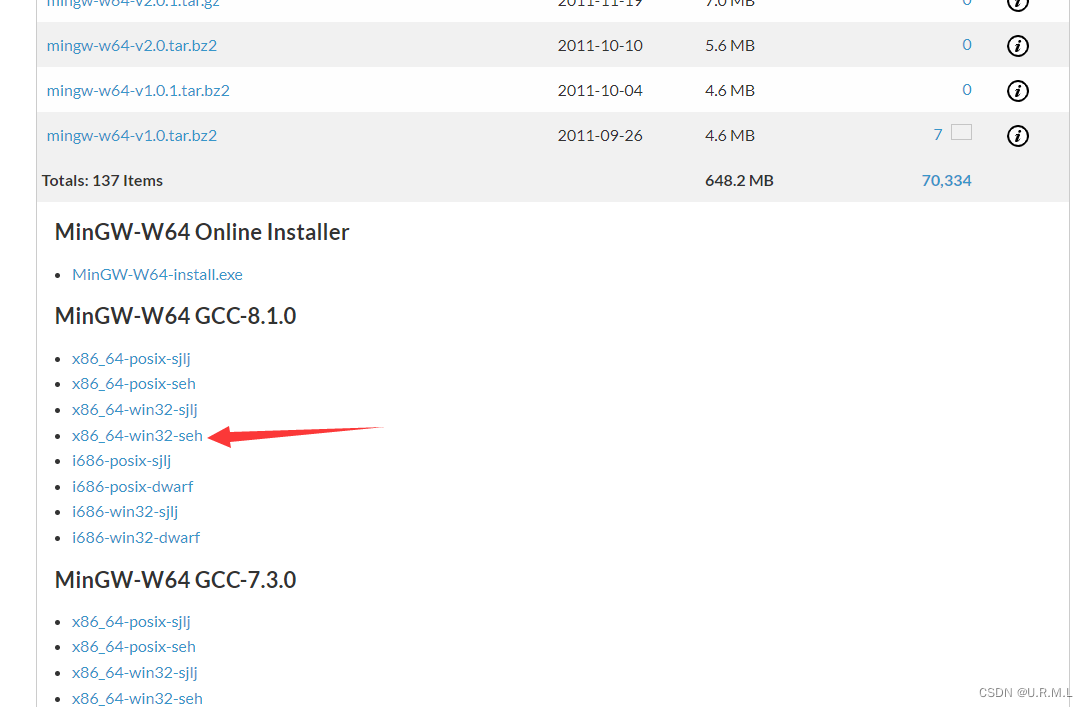The image size is (1088, 707).
Task: Open total downloads 70,334 link
Action: coord(946,180)
